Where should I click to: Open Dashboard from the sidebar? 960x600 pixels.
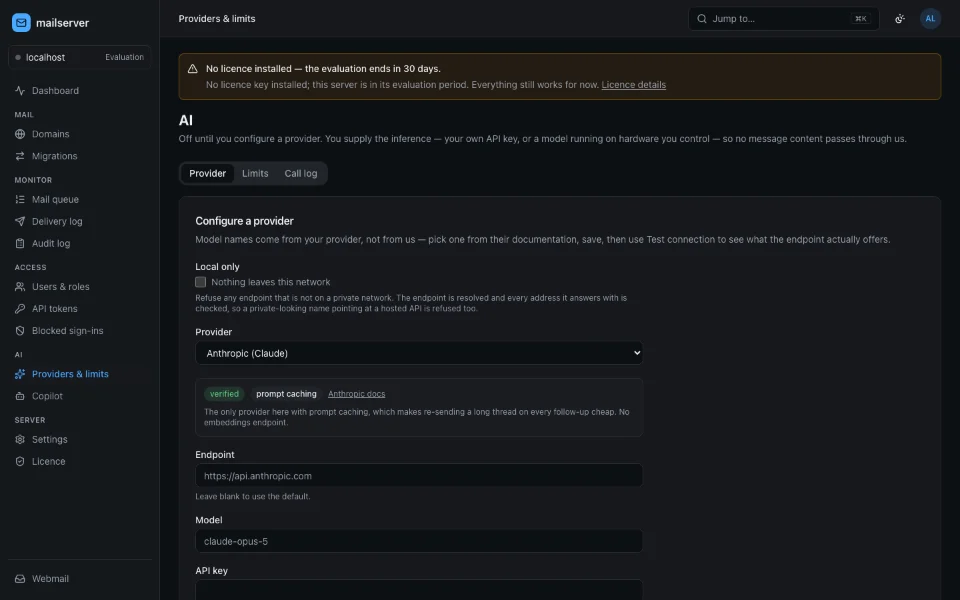coord(80,91)
